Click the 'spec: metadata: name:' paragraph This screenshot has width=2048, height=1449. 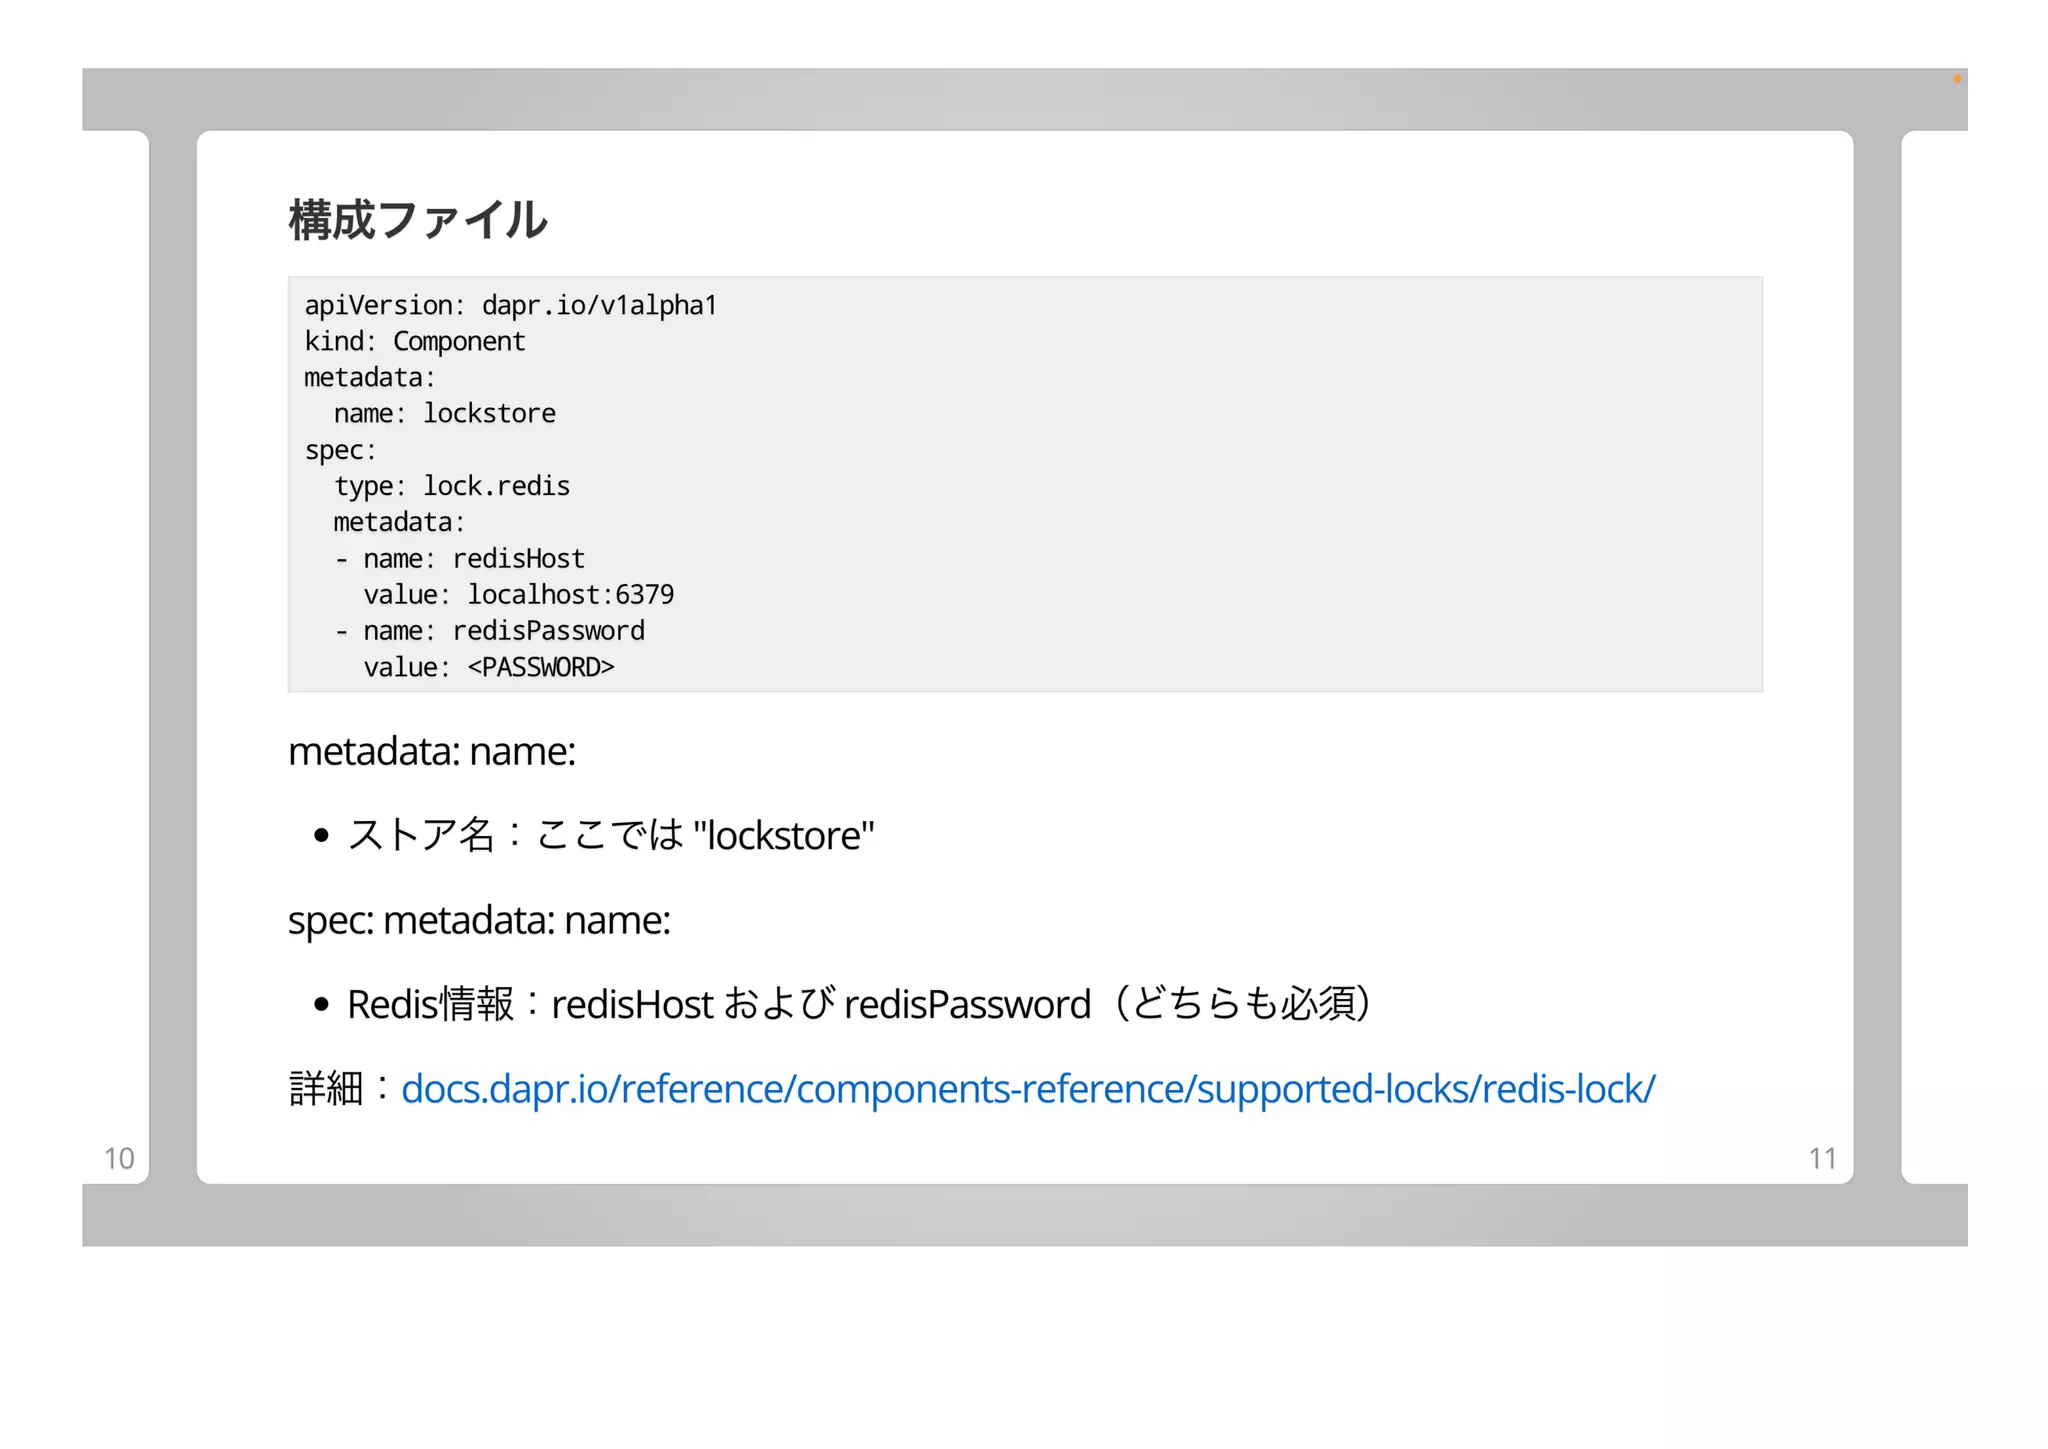tap(479, 920)
